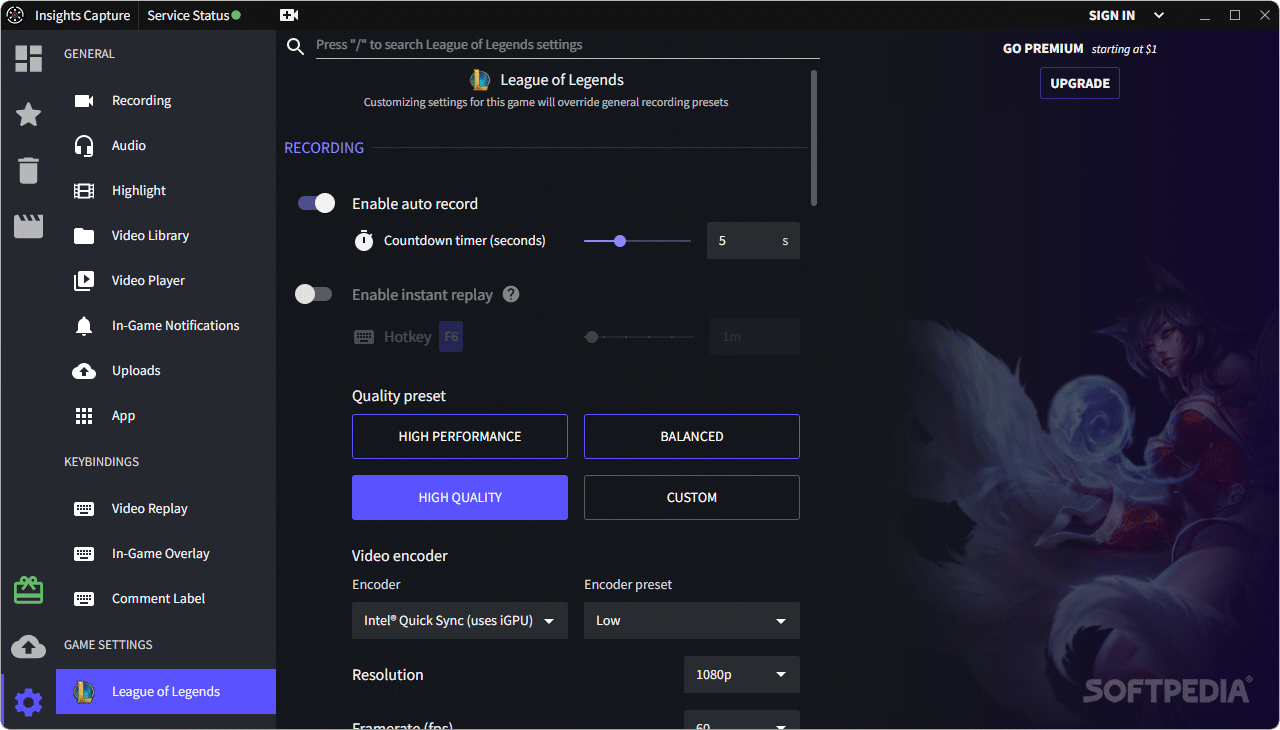The width and height of the screenshot is (1280, 730).
Task: Click the Upgrade button
Action: [x=1080, y=83]
